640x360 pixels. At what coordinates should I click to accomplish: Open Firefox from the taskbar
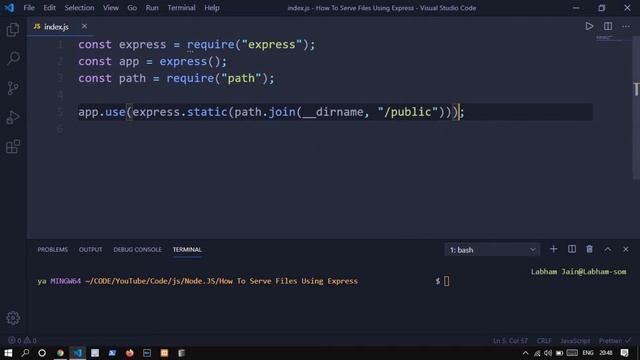pos(129,353)
